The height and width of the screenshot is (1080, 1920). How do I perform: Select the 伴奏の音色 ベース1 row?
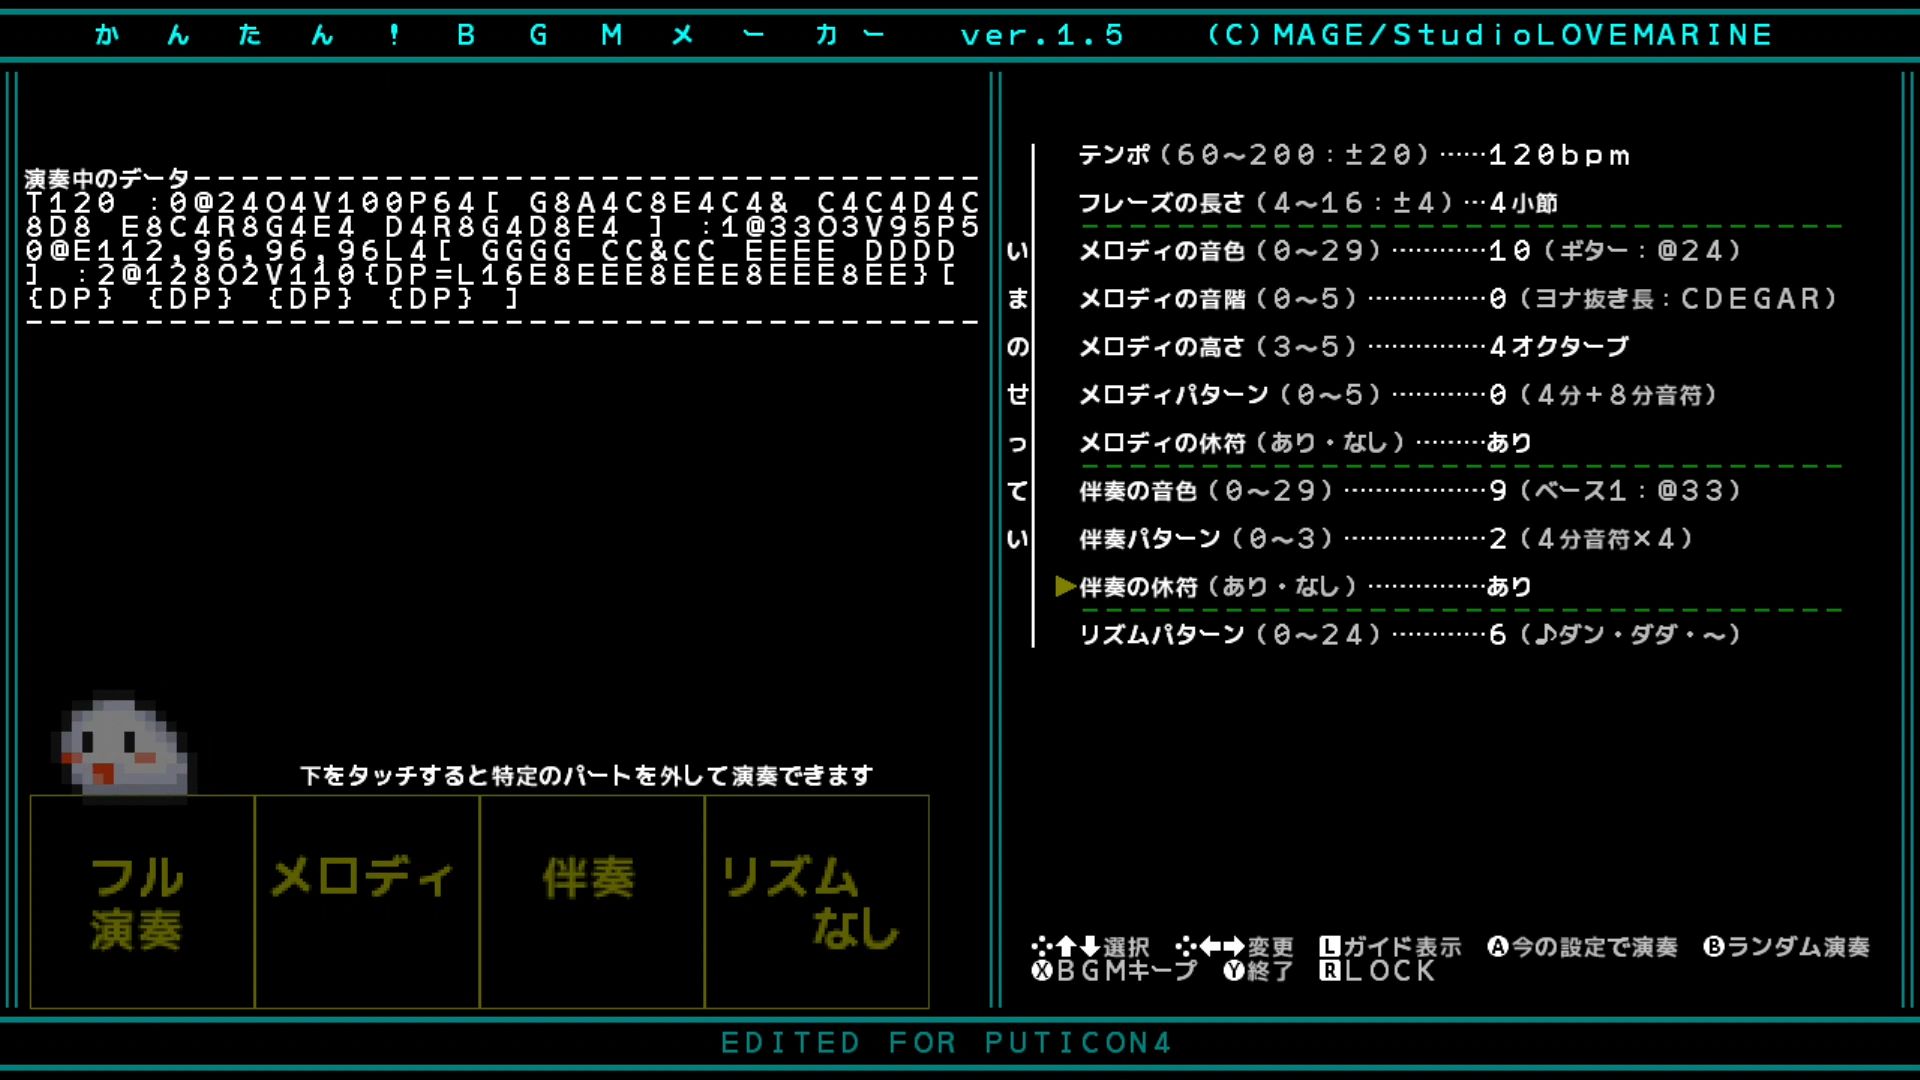1410,491
